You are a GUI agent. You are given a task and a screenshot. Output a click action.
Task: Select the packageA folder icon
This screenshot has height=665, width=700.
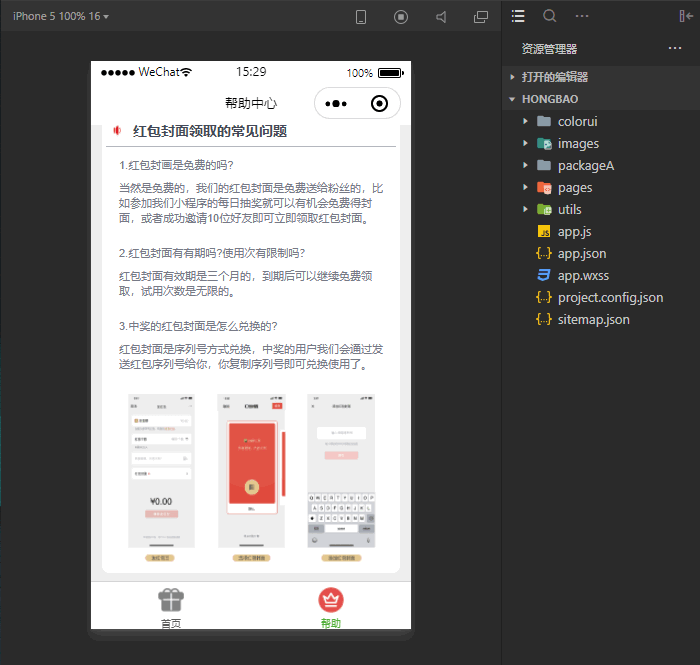[544, 165]
